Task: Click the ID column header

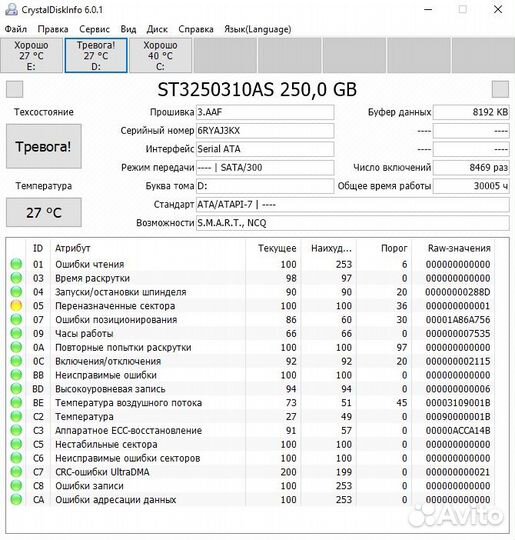Action: [x=38, y=248]
